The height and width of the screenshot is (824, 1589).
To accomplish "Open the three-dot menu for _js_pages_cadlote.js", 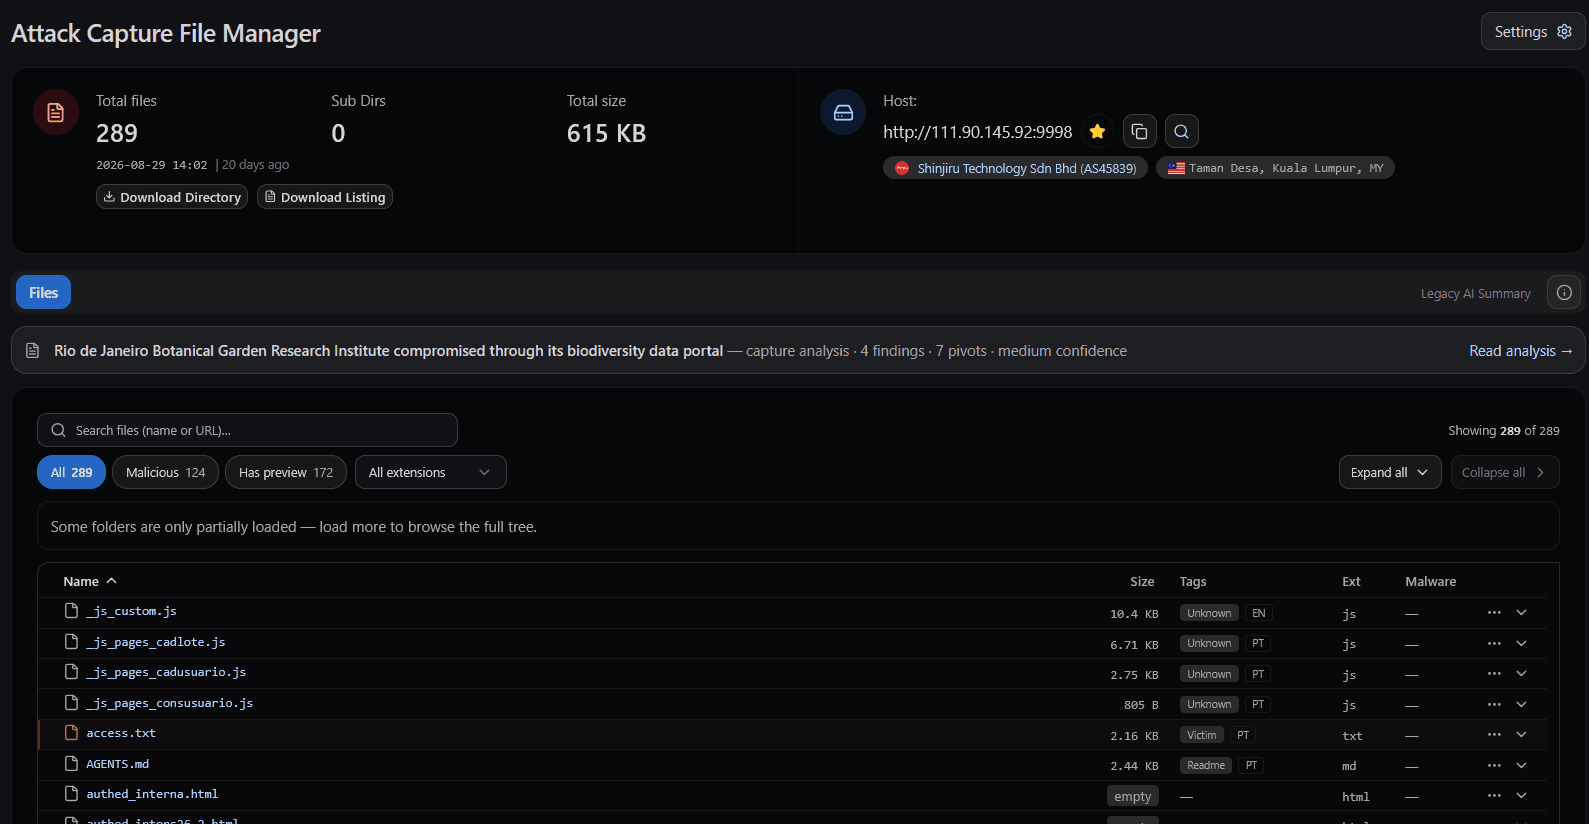I will pos(1494,643).
